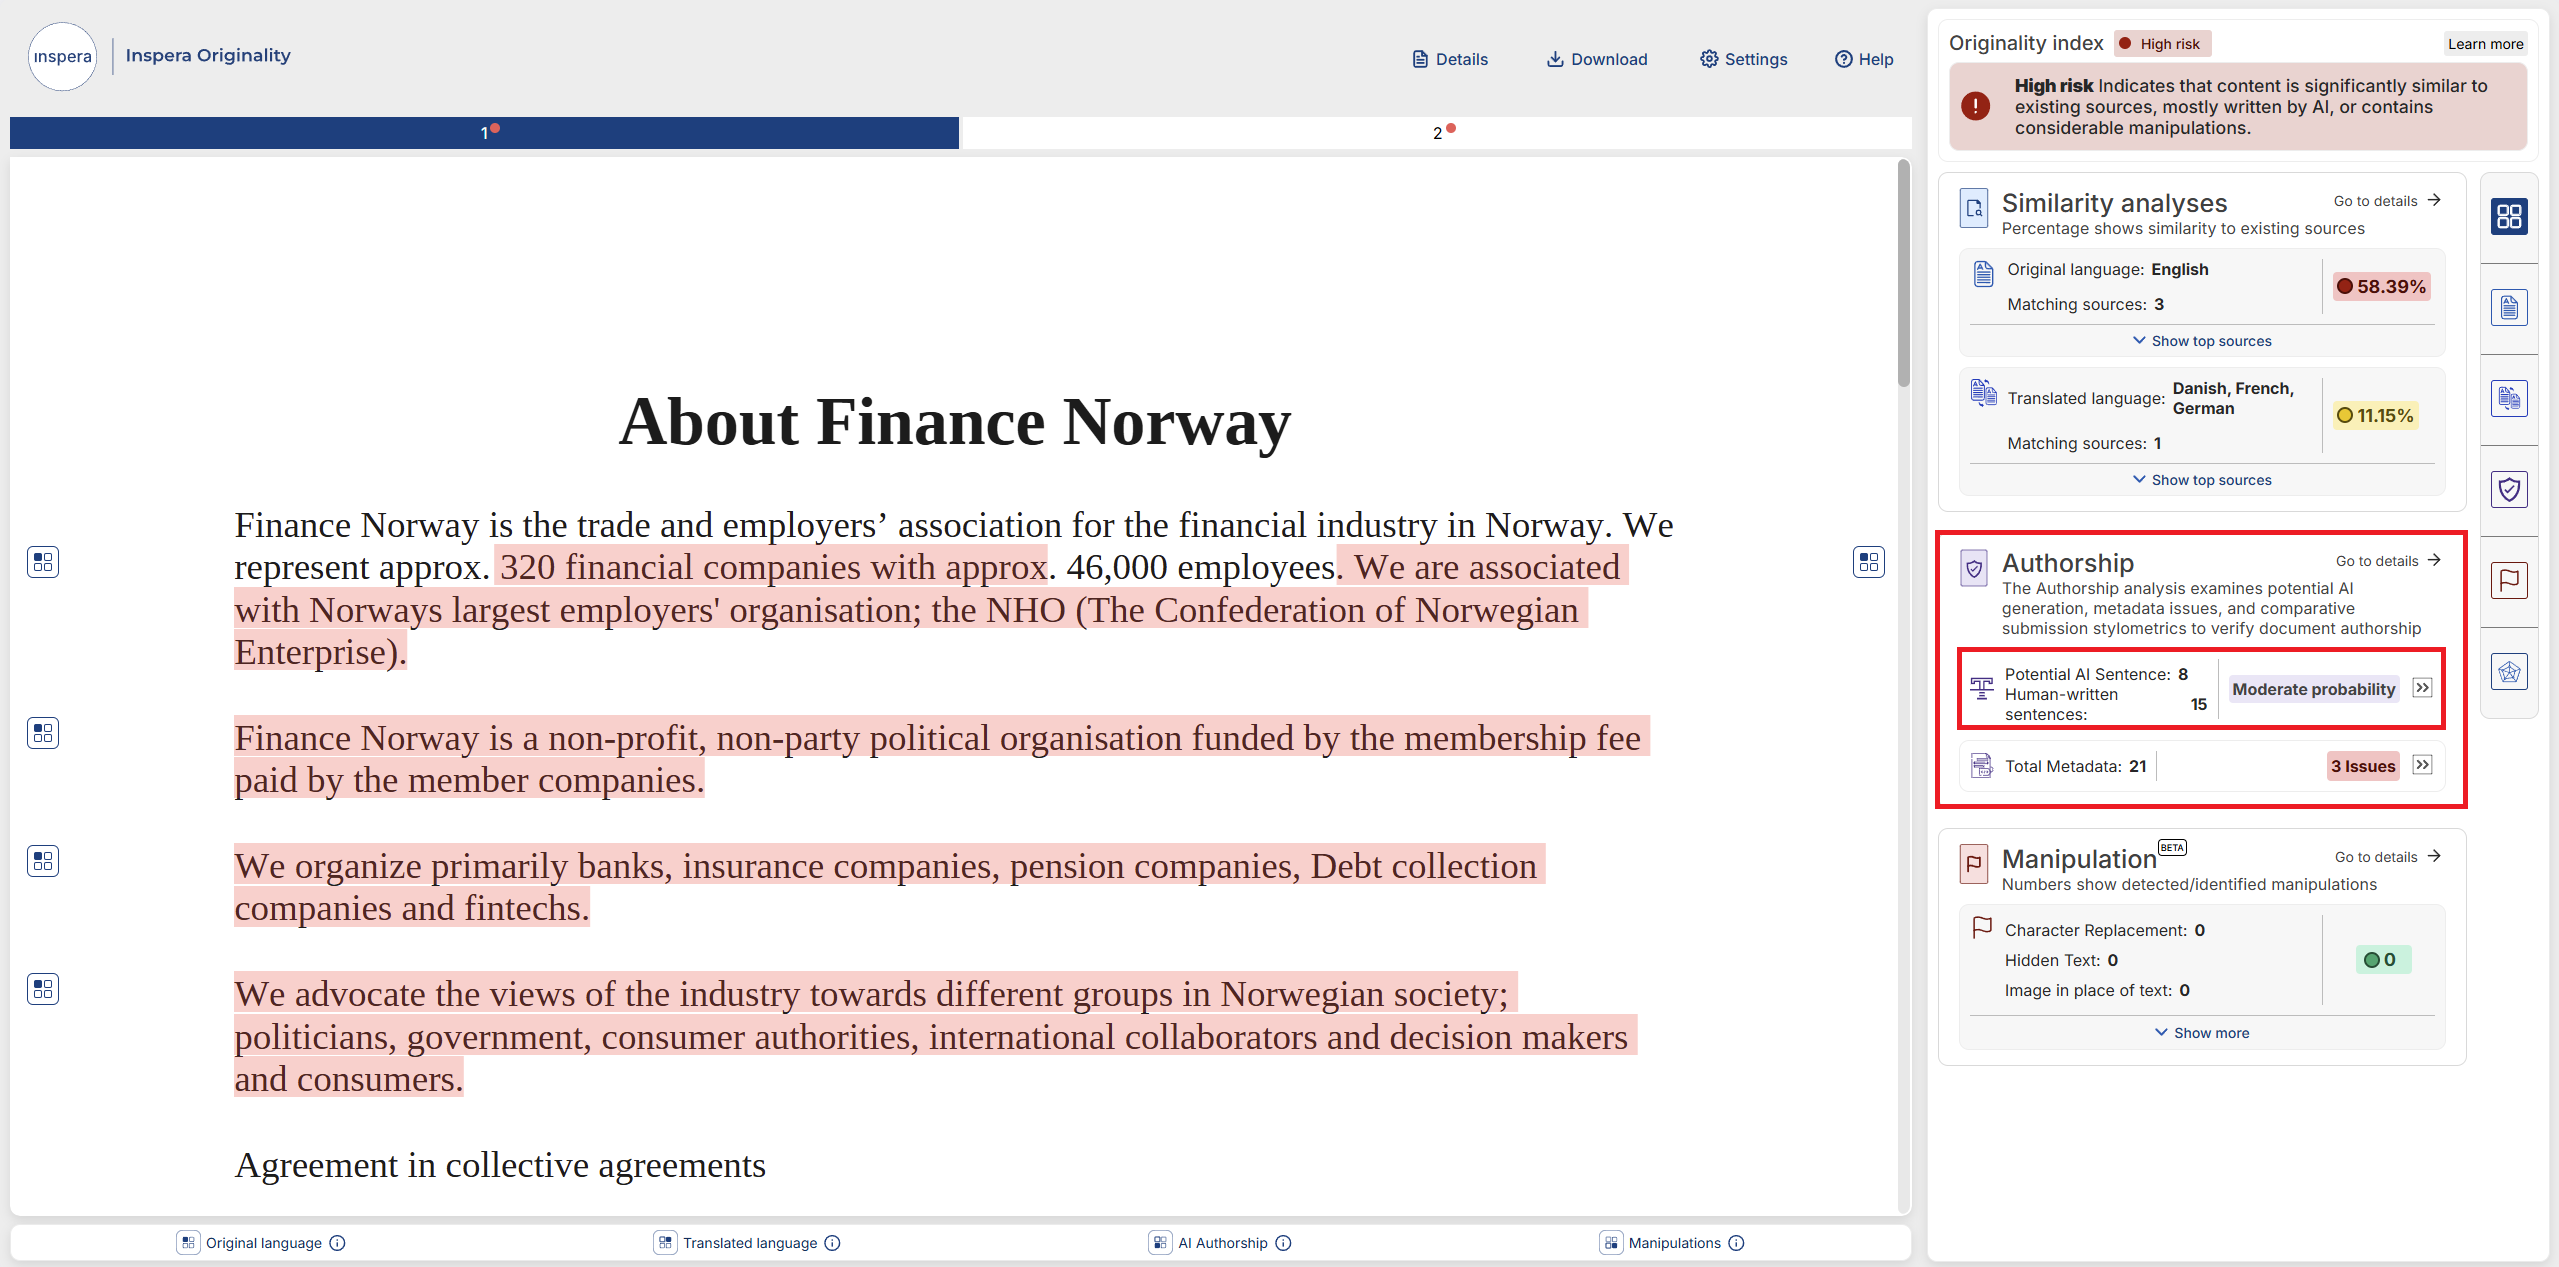Image resolution: width=2559 pixels, height=1267 pixels.
Task: Switch to page 2 tab
Action: click(x=1436, y=133)
